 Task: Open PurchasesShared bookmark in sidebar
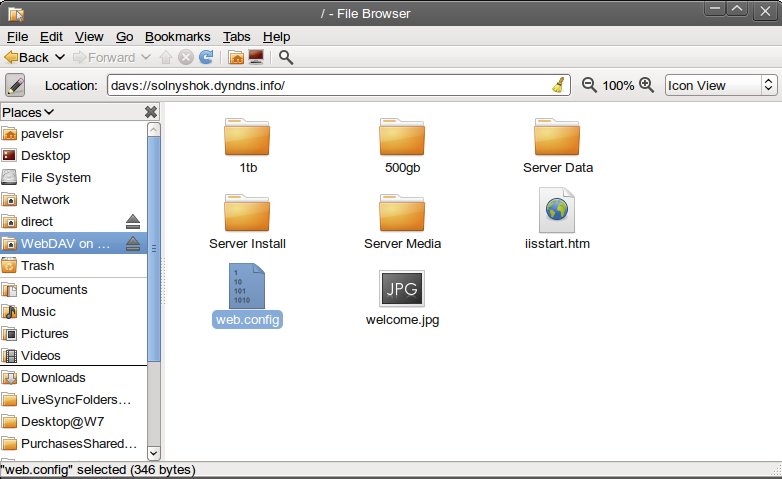click(x=73, y=444)
